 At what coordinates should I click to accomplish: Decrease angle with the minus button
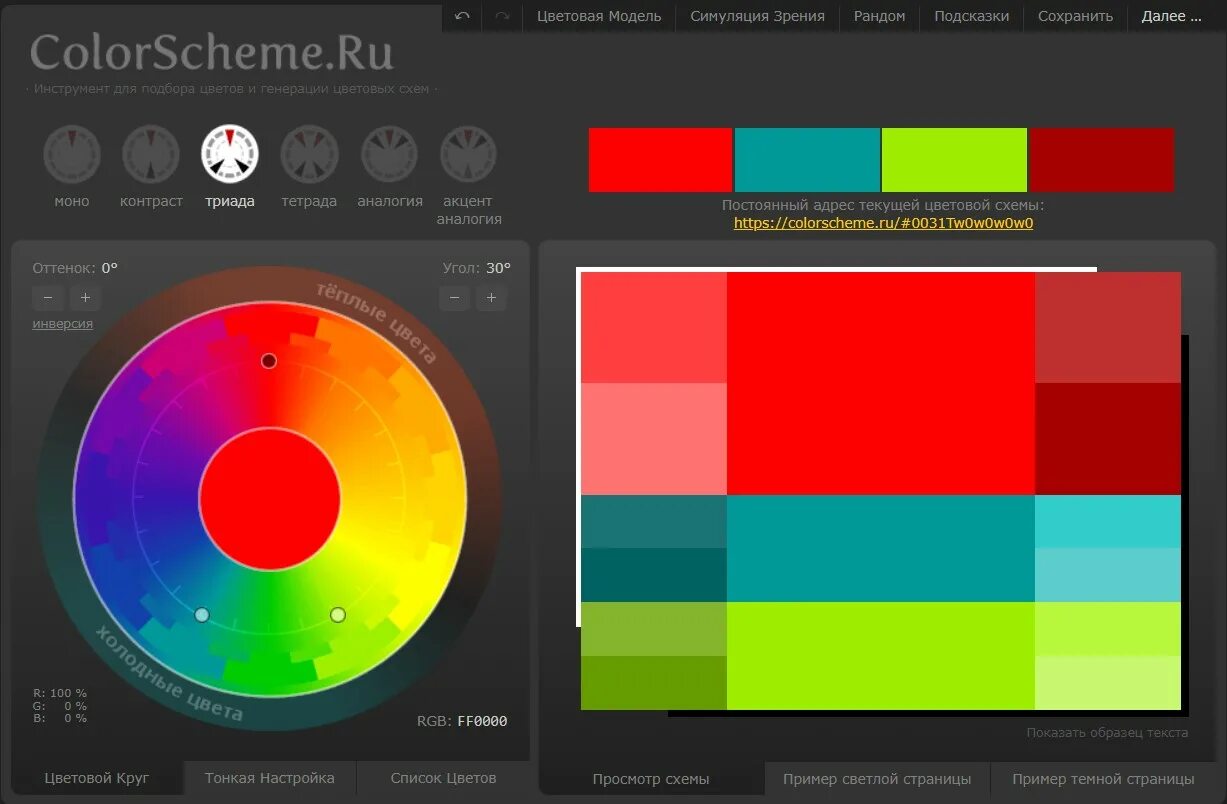454,297
